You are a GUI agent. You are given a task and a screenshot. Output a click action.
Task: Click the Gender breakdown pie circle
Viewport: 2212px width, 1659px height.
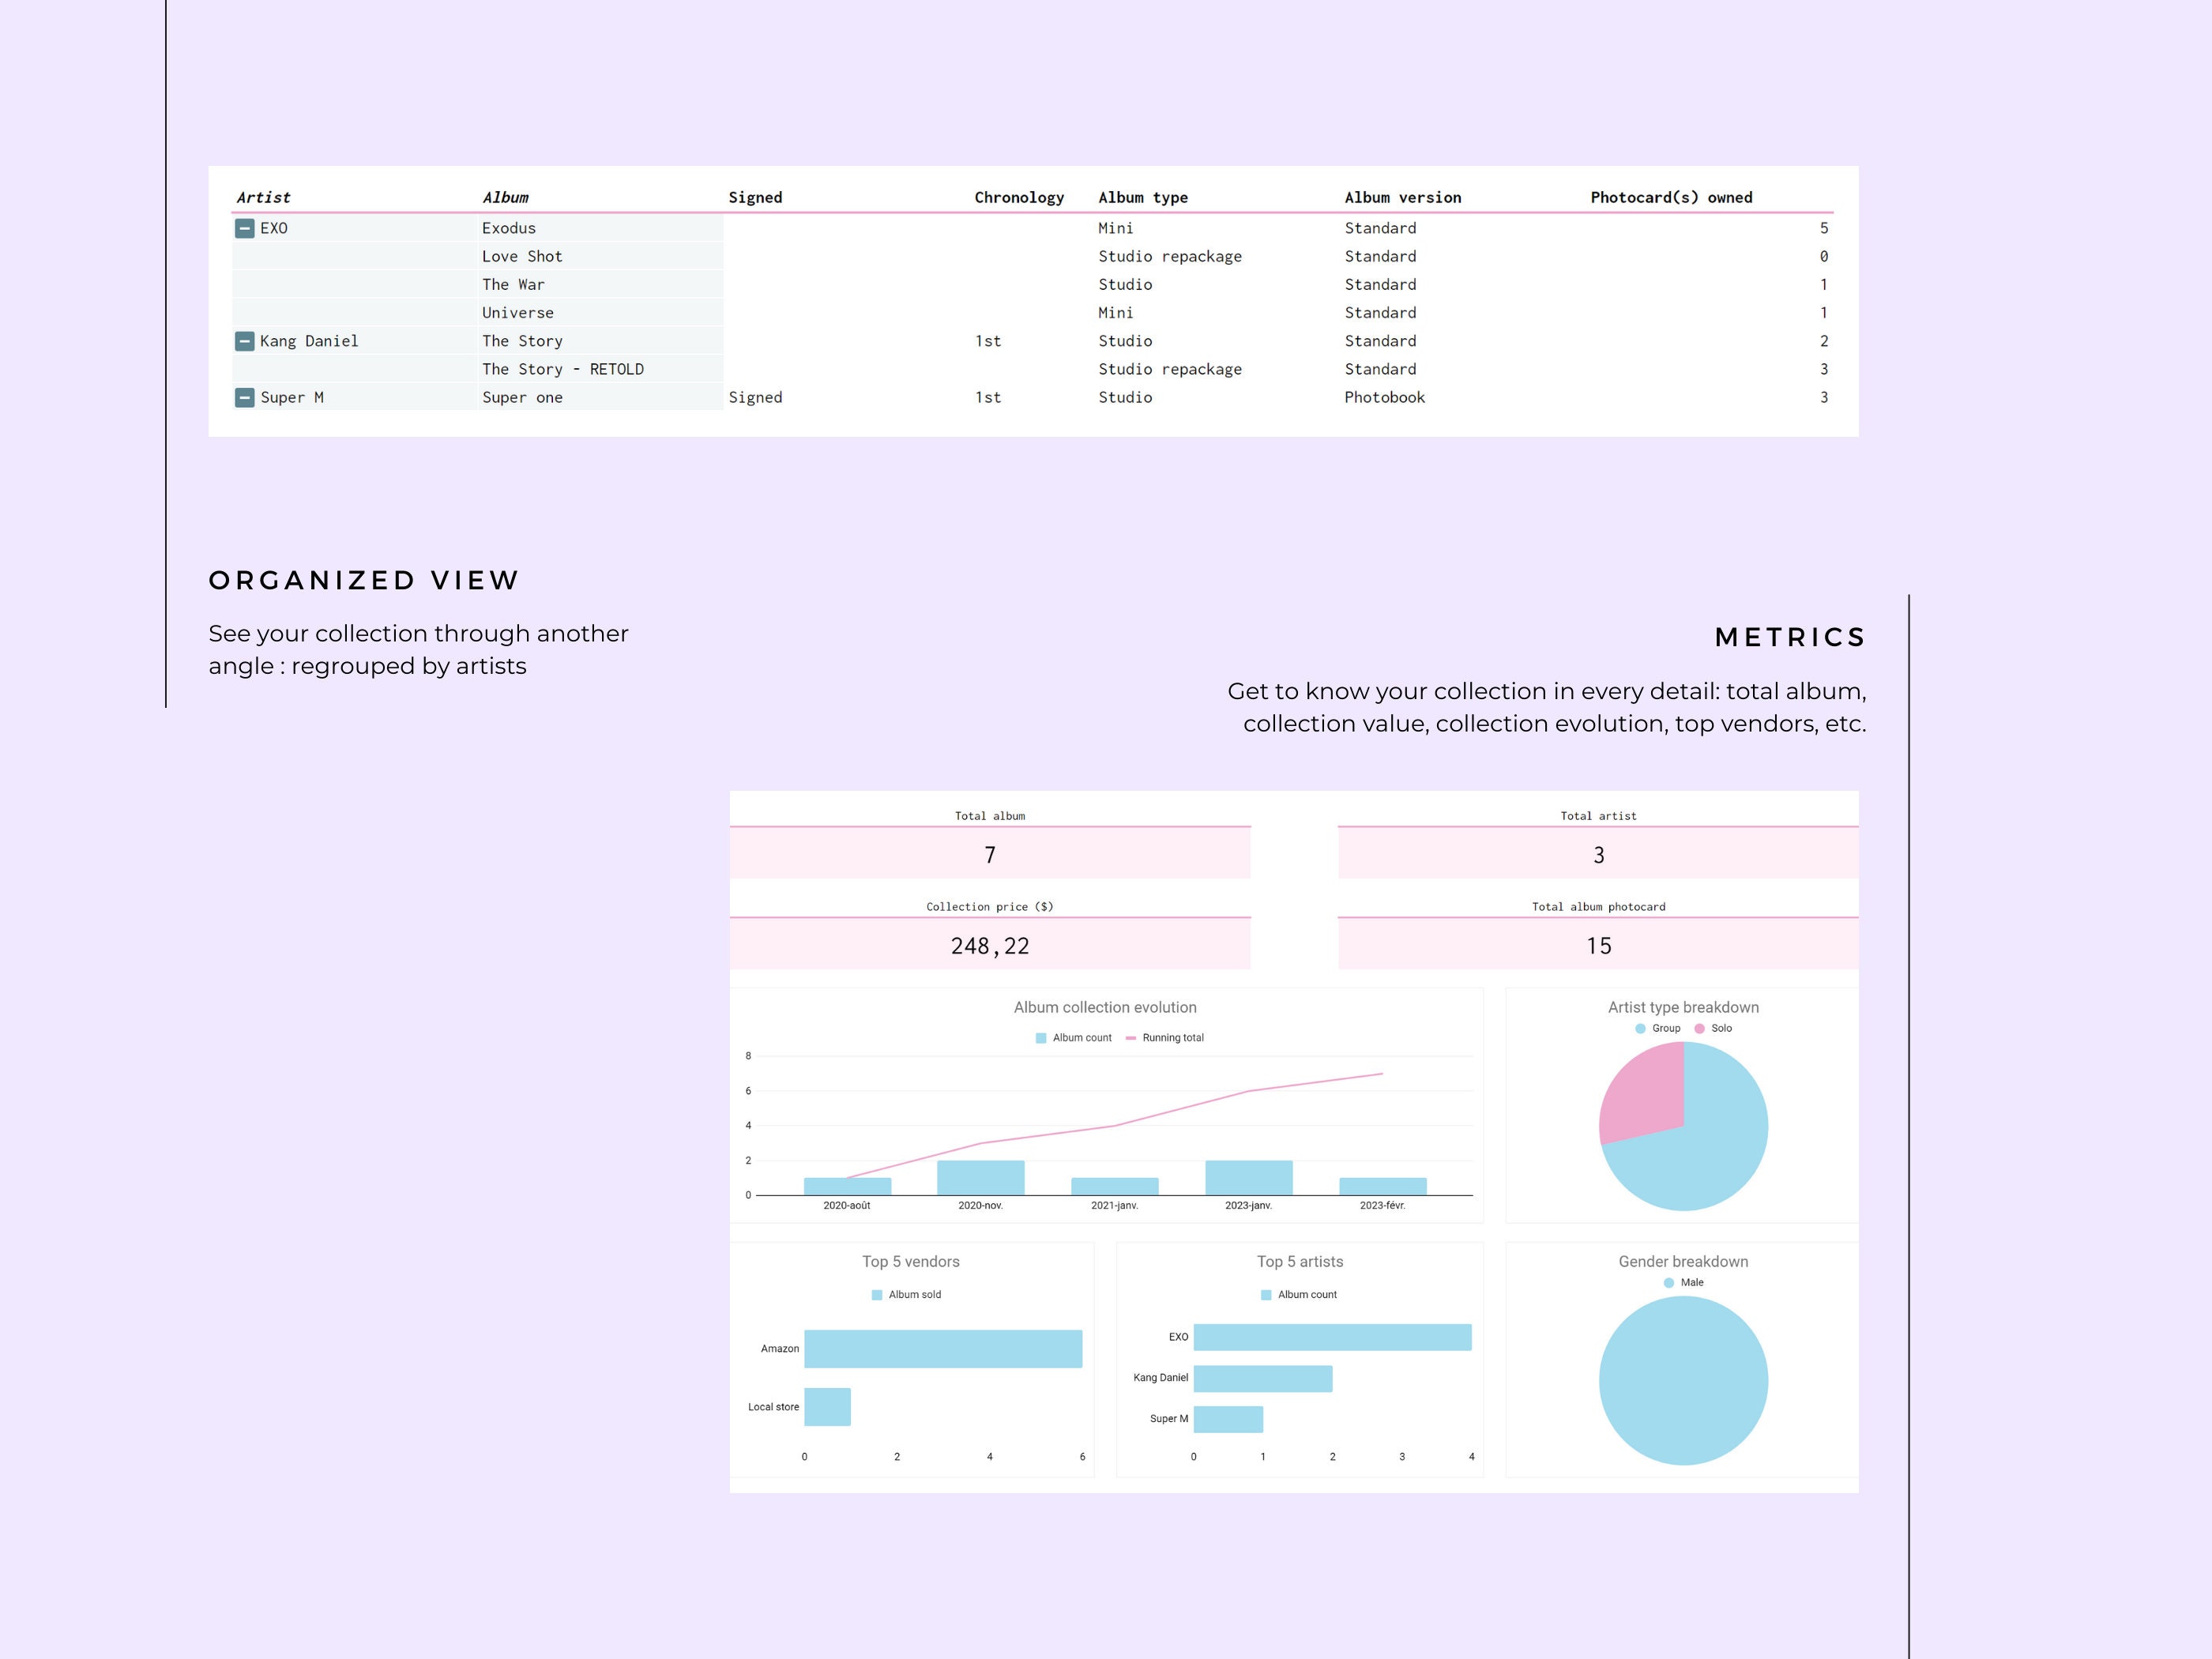pos(1683,1380)
